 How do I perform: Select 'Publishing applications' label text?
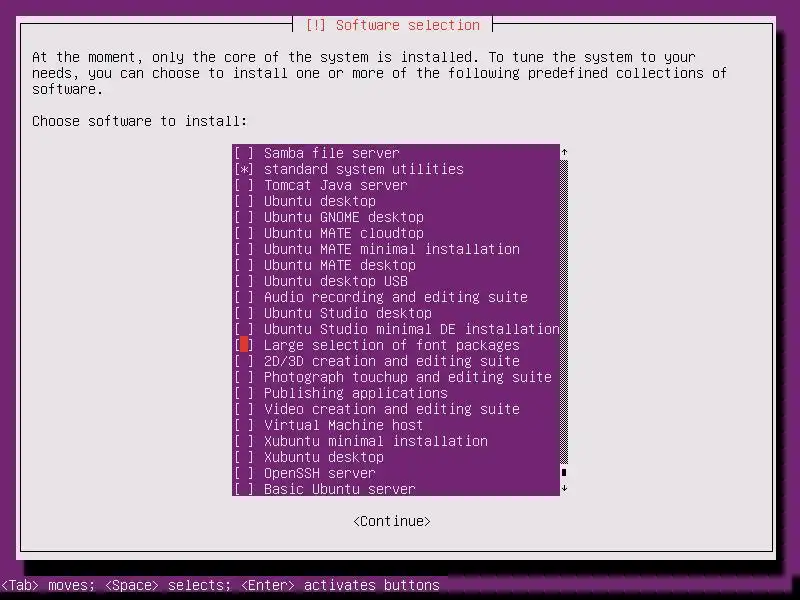(356, 393)
